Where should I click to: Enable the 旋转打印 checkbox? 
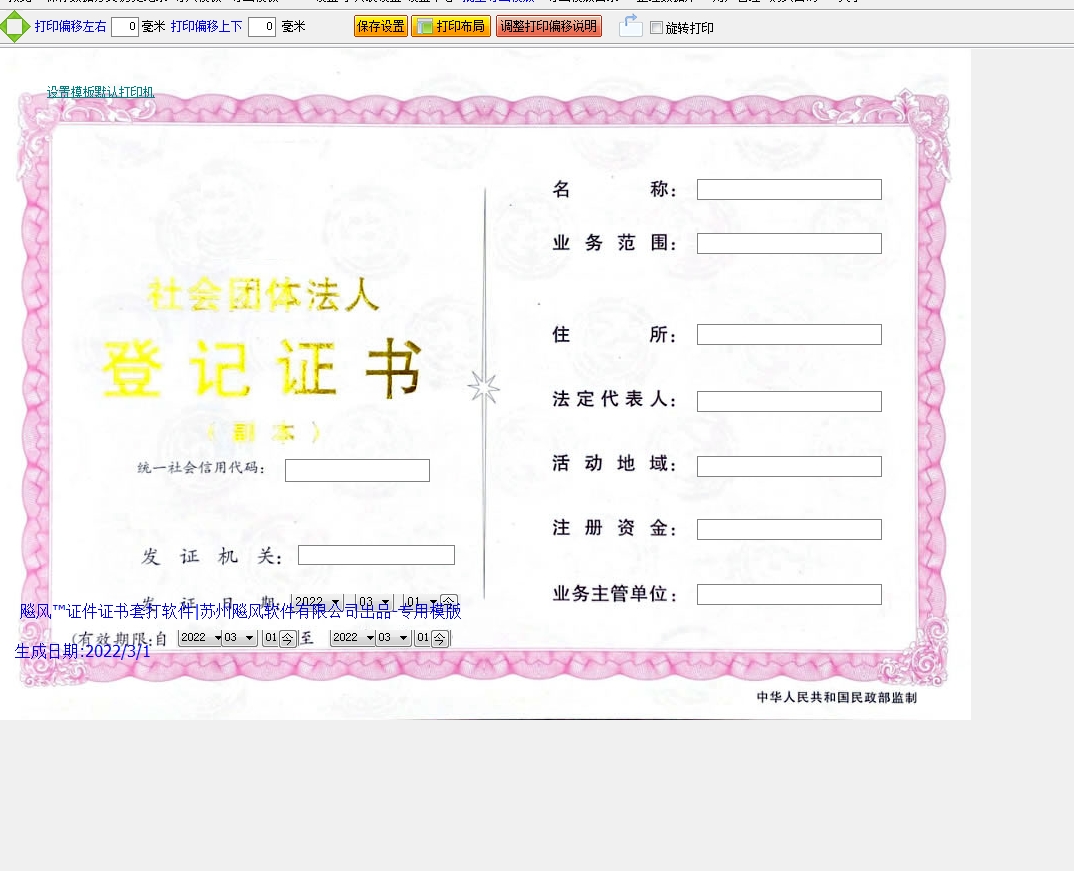pyautogui.click(x=657, y=28)
